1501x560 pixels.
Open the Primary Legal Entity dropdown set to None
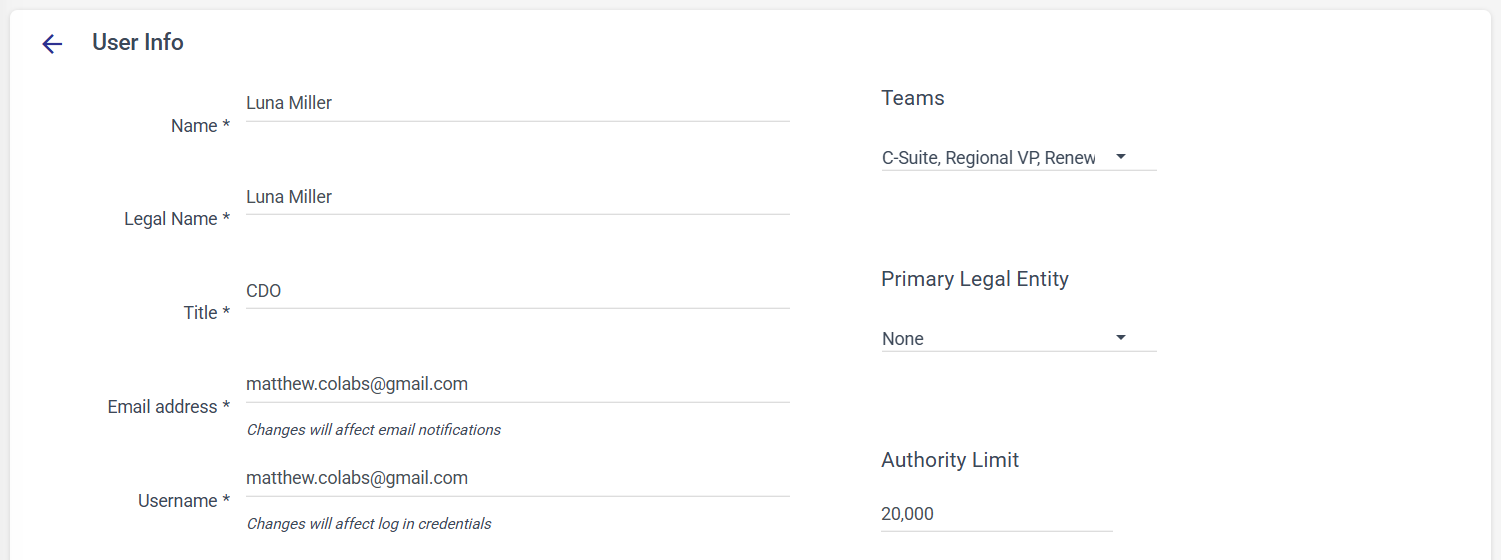(990, 339)
